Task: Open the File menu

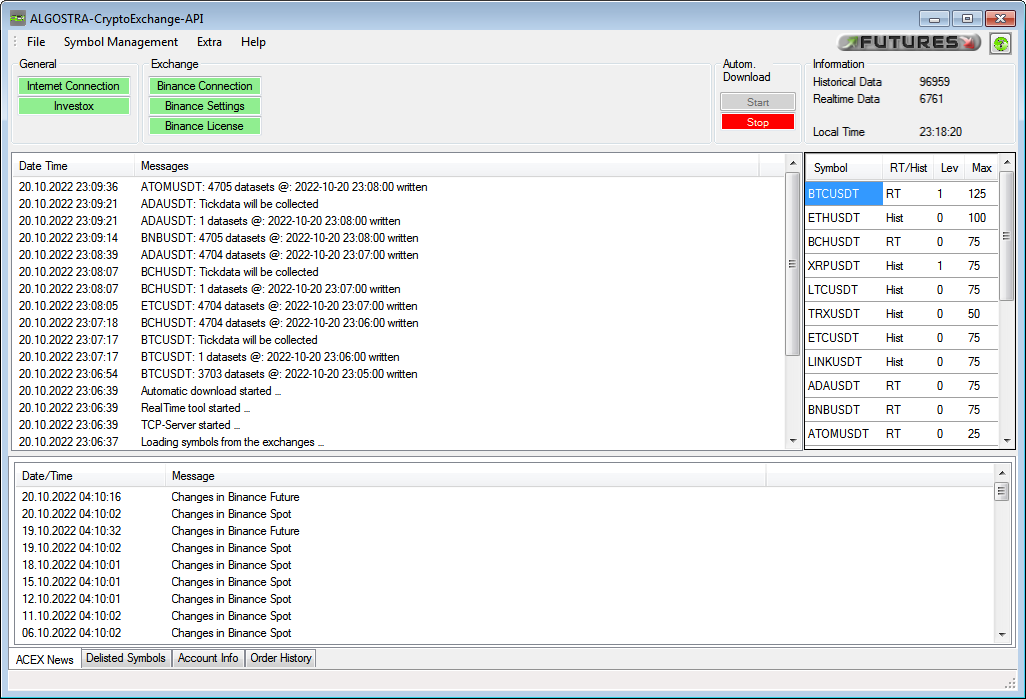Action: [36, 42]
